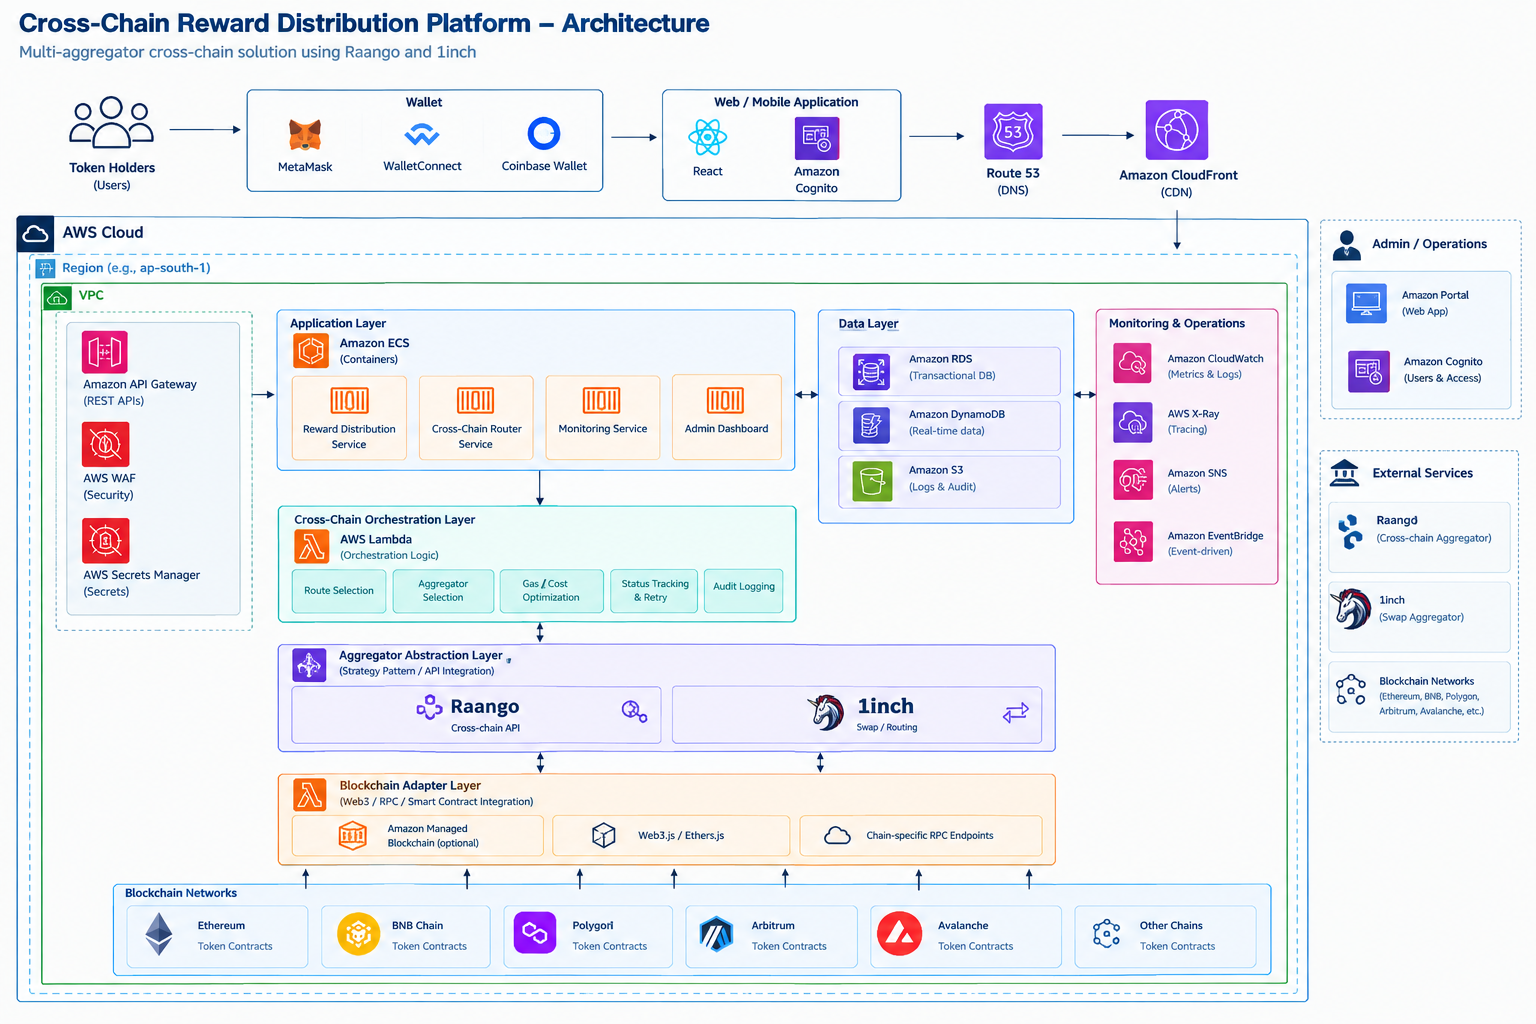The height and width of the screenshot is (1024, 1536).
Task: Click the Amazon Portal web app icon
Action: (x=1366, y=303)
